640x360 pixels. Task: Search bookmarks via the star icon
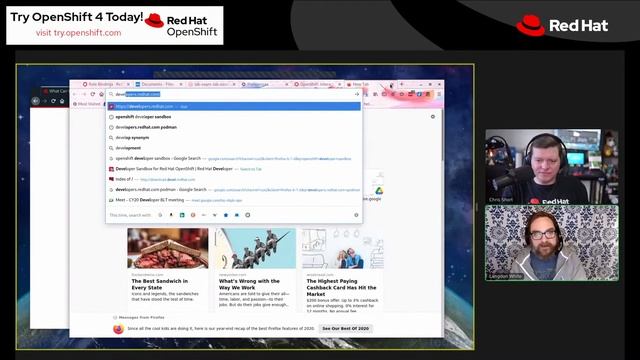click(x=226, y=215)
